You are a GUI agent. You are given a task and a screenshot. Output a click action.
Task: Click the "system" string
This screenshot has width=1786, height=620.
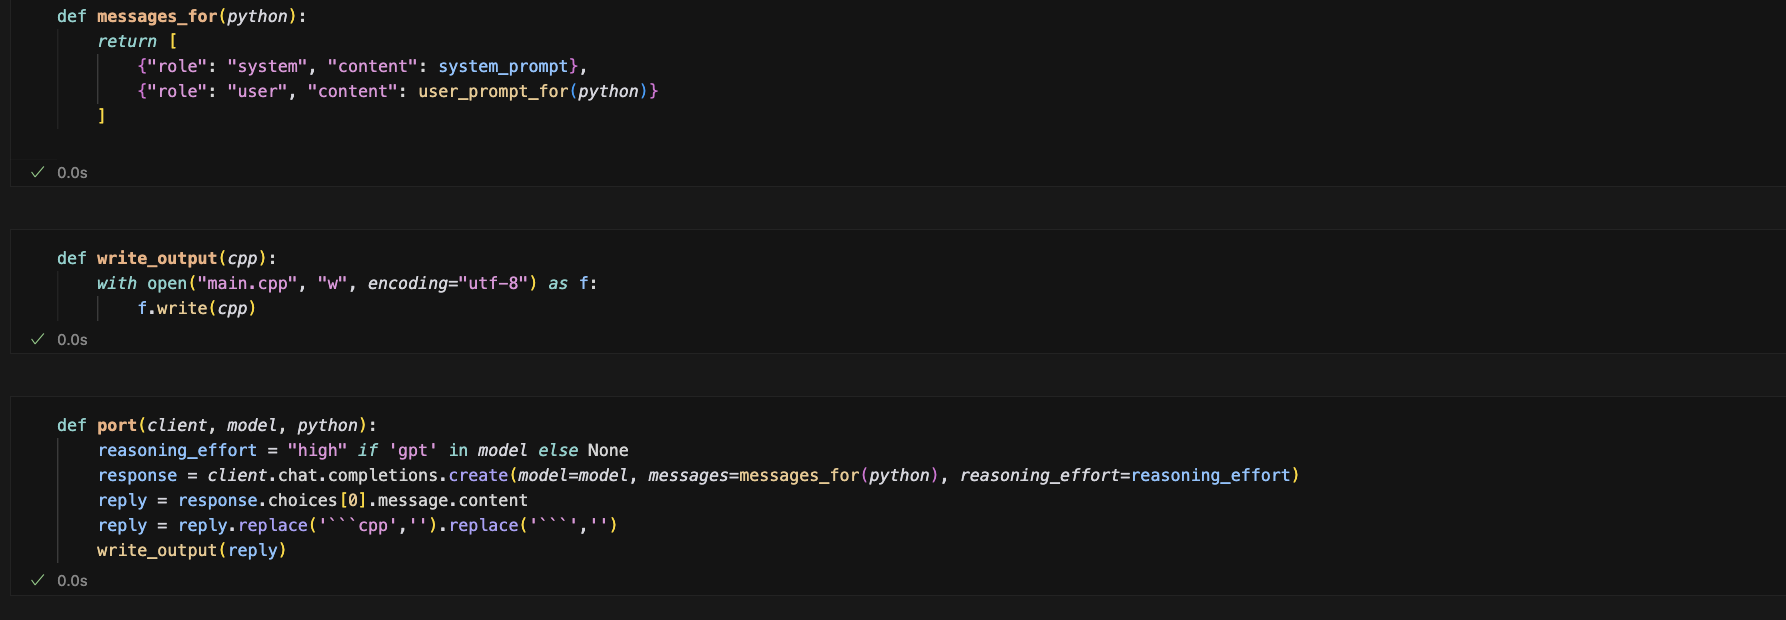pos(267,66)
